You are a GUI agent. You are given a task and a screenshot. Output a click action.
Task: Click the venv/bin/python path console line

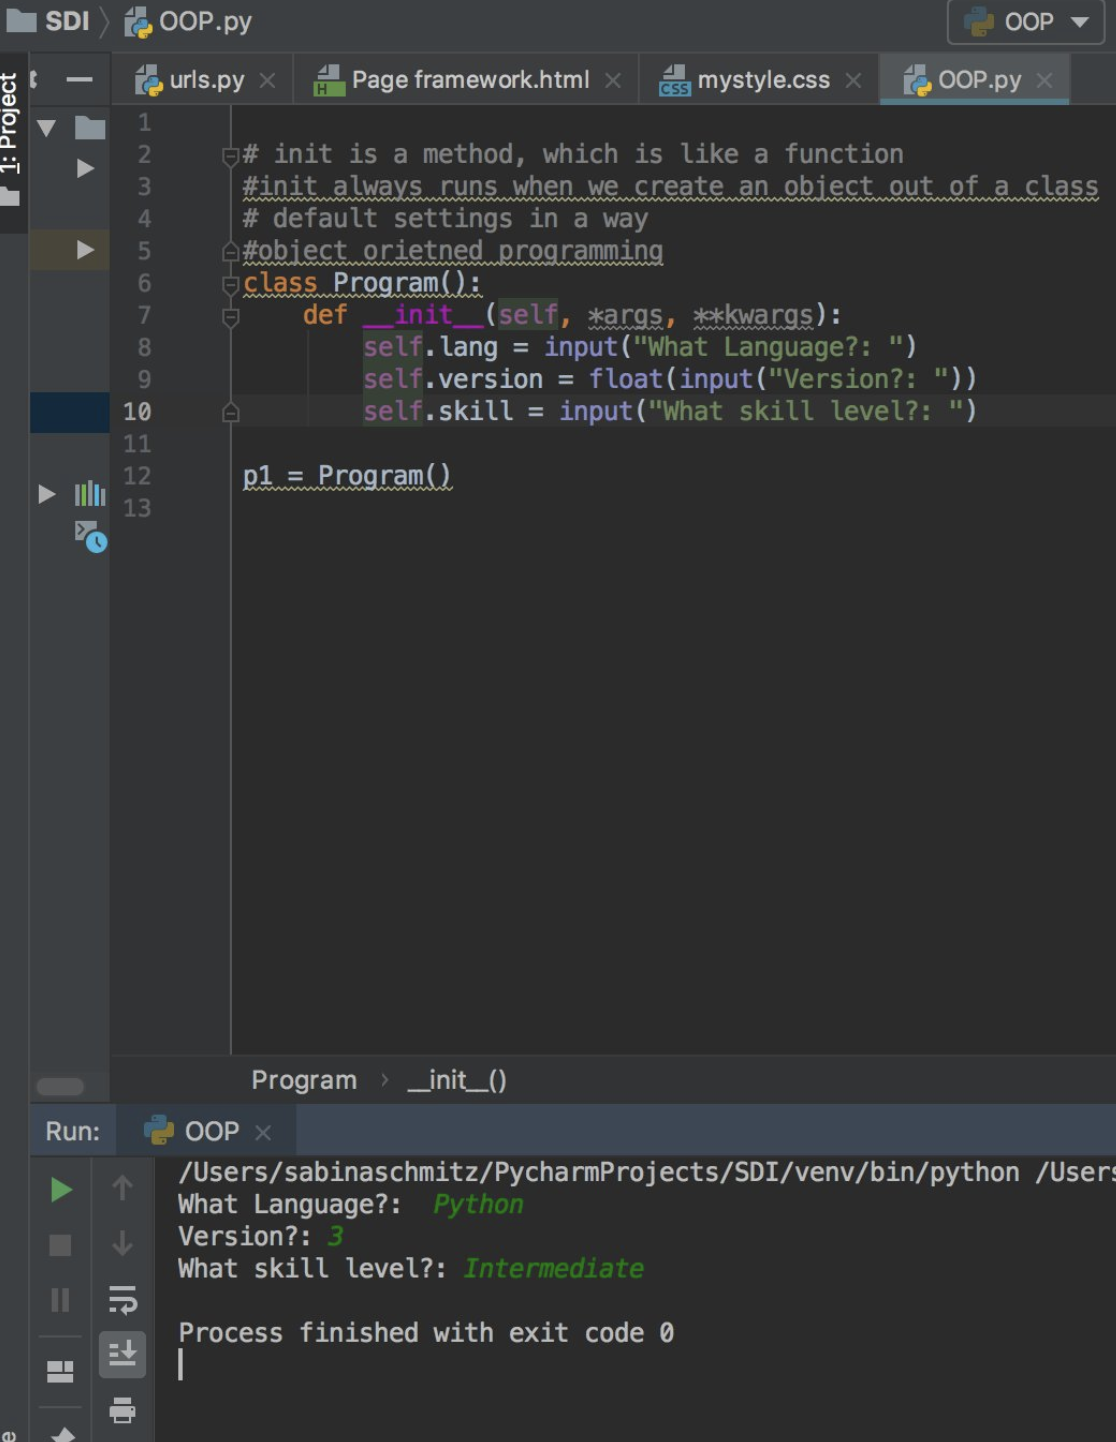tap(646, 1172)
